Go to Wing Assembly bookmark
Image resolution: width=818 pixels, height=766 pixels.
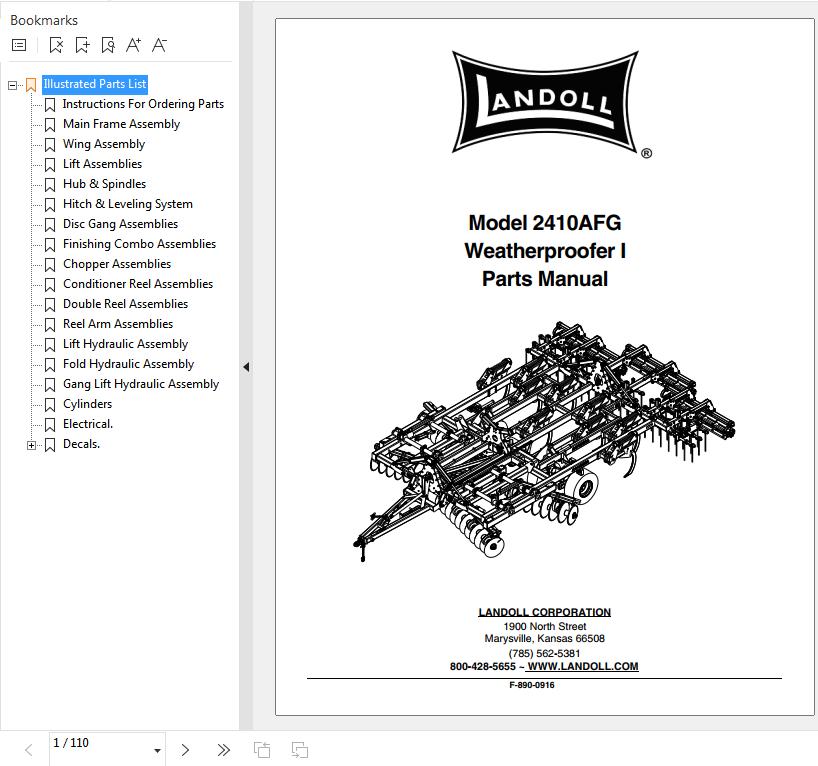point(104,144)
